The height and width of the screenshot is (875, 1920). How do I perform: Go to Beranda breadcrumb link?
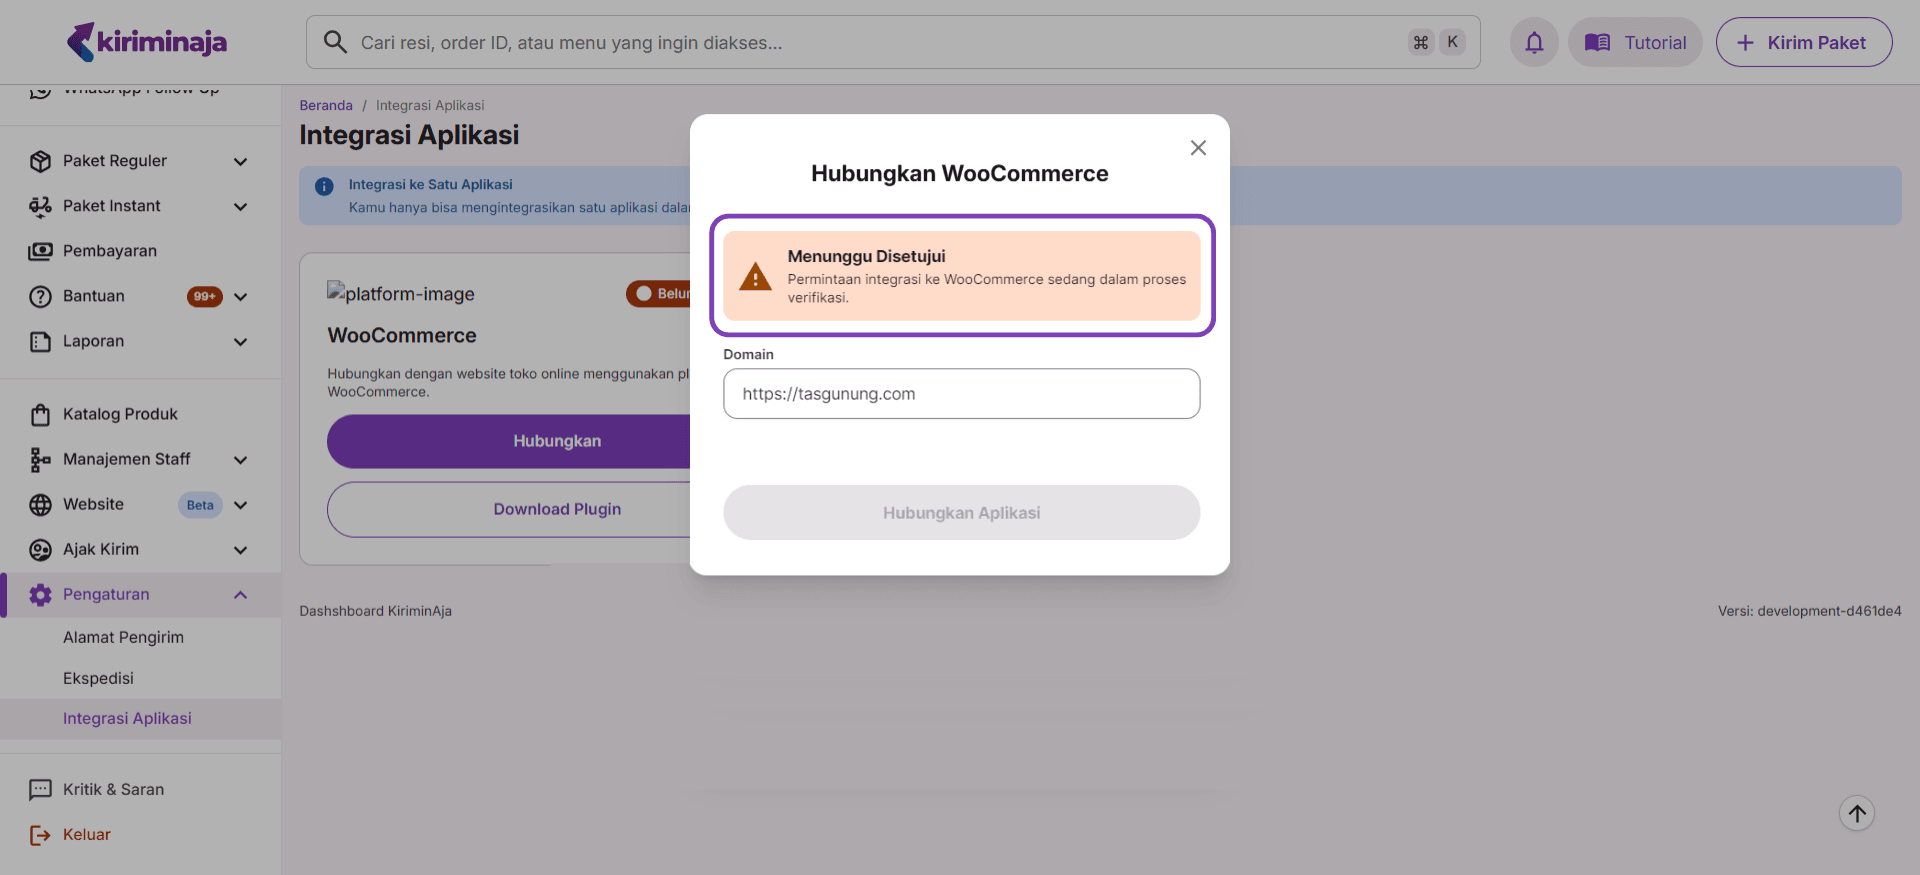pos(326,105)
